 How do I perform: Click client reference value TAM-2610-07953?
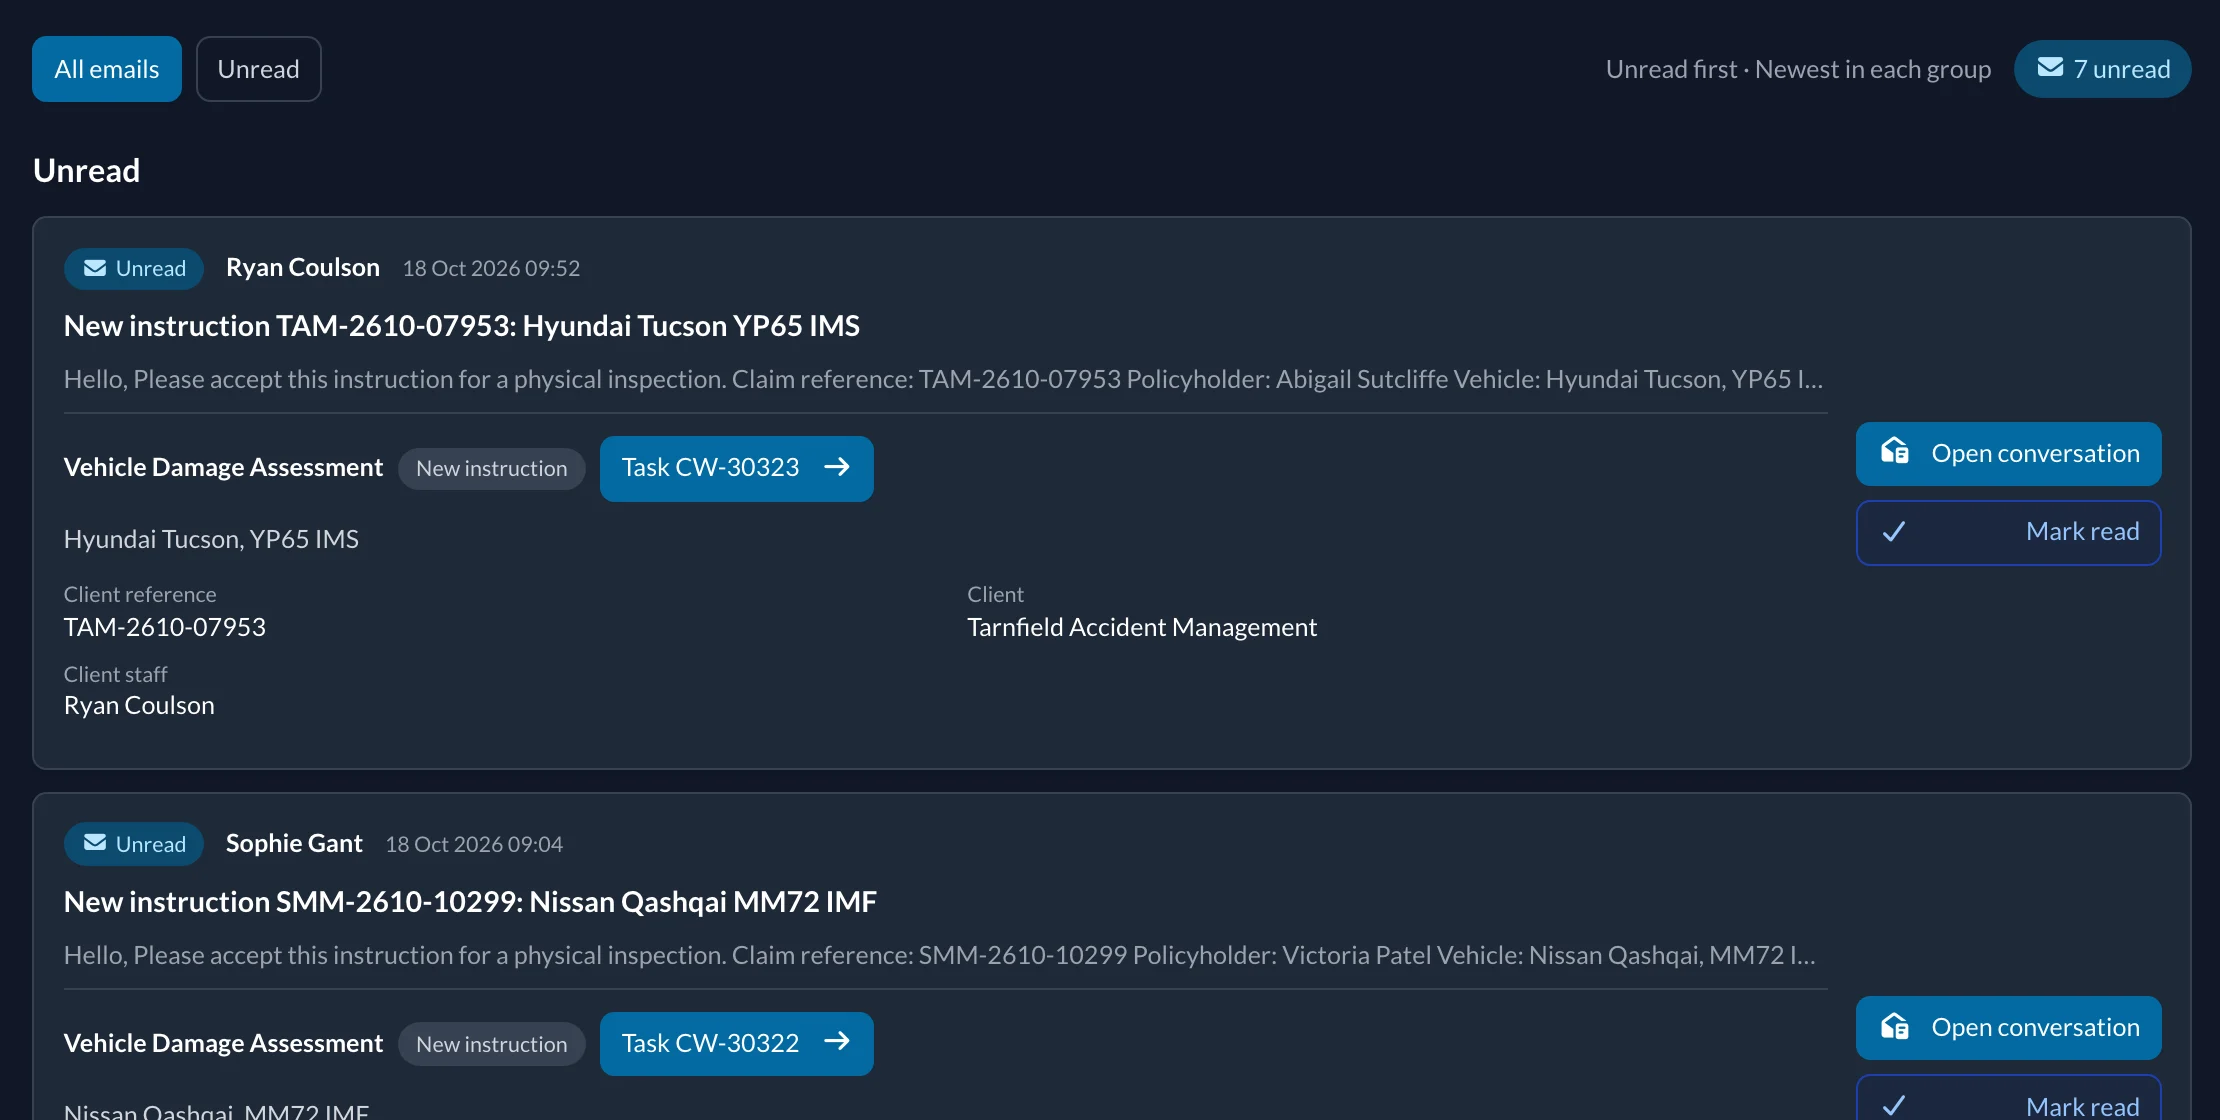click(165, 627)
